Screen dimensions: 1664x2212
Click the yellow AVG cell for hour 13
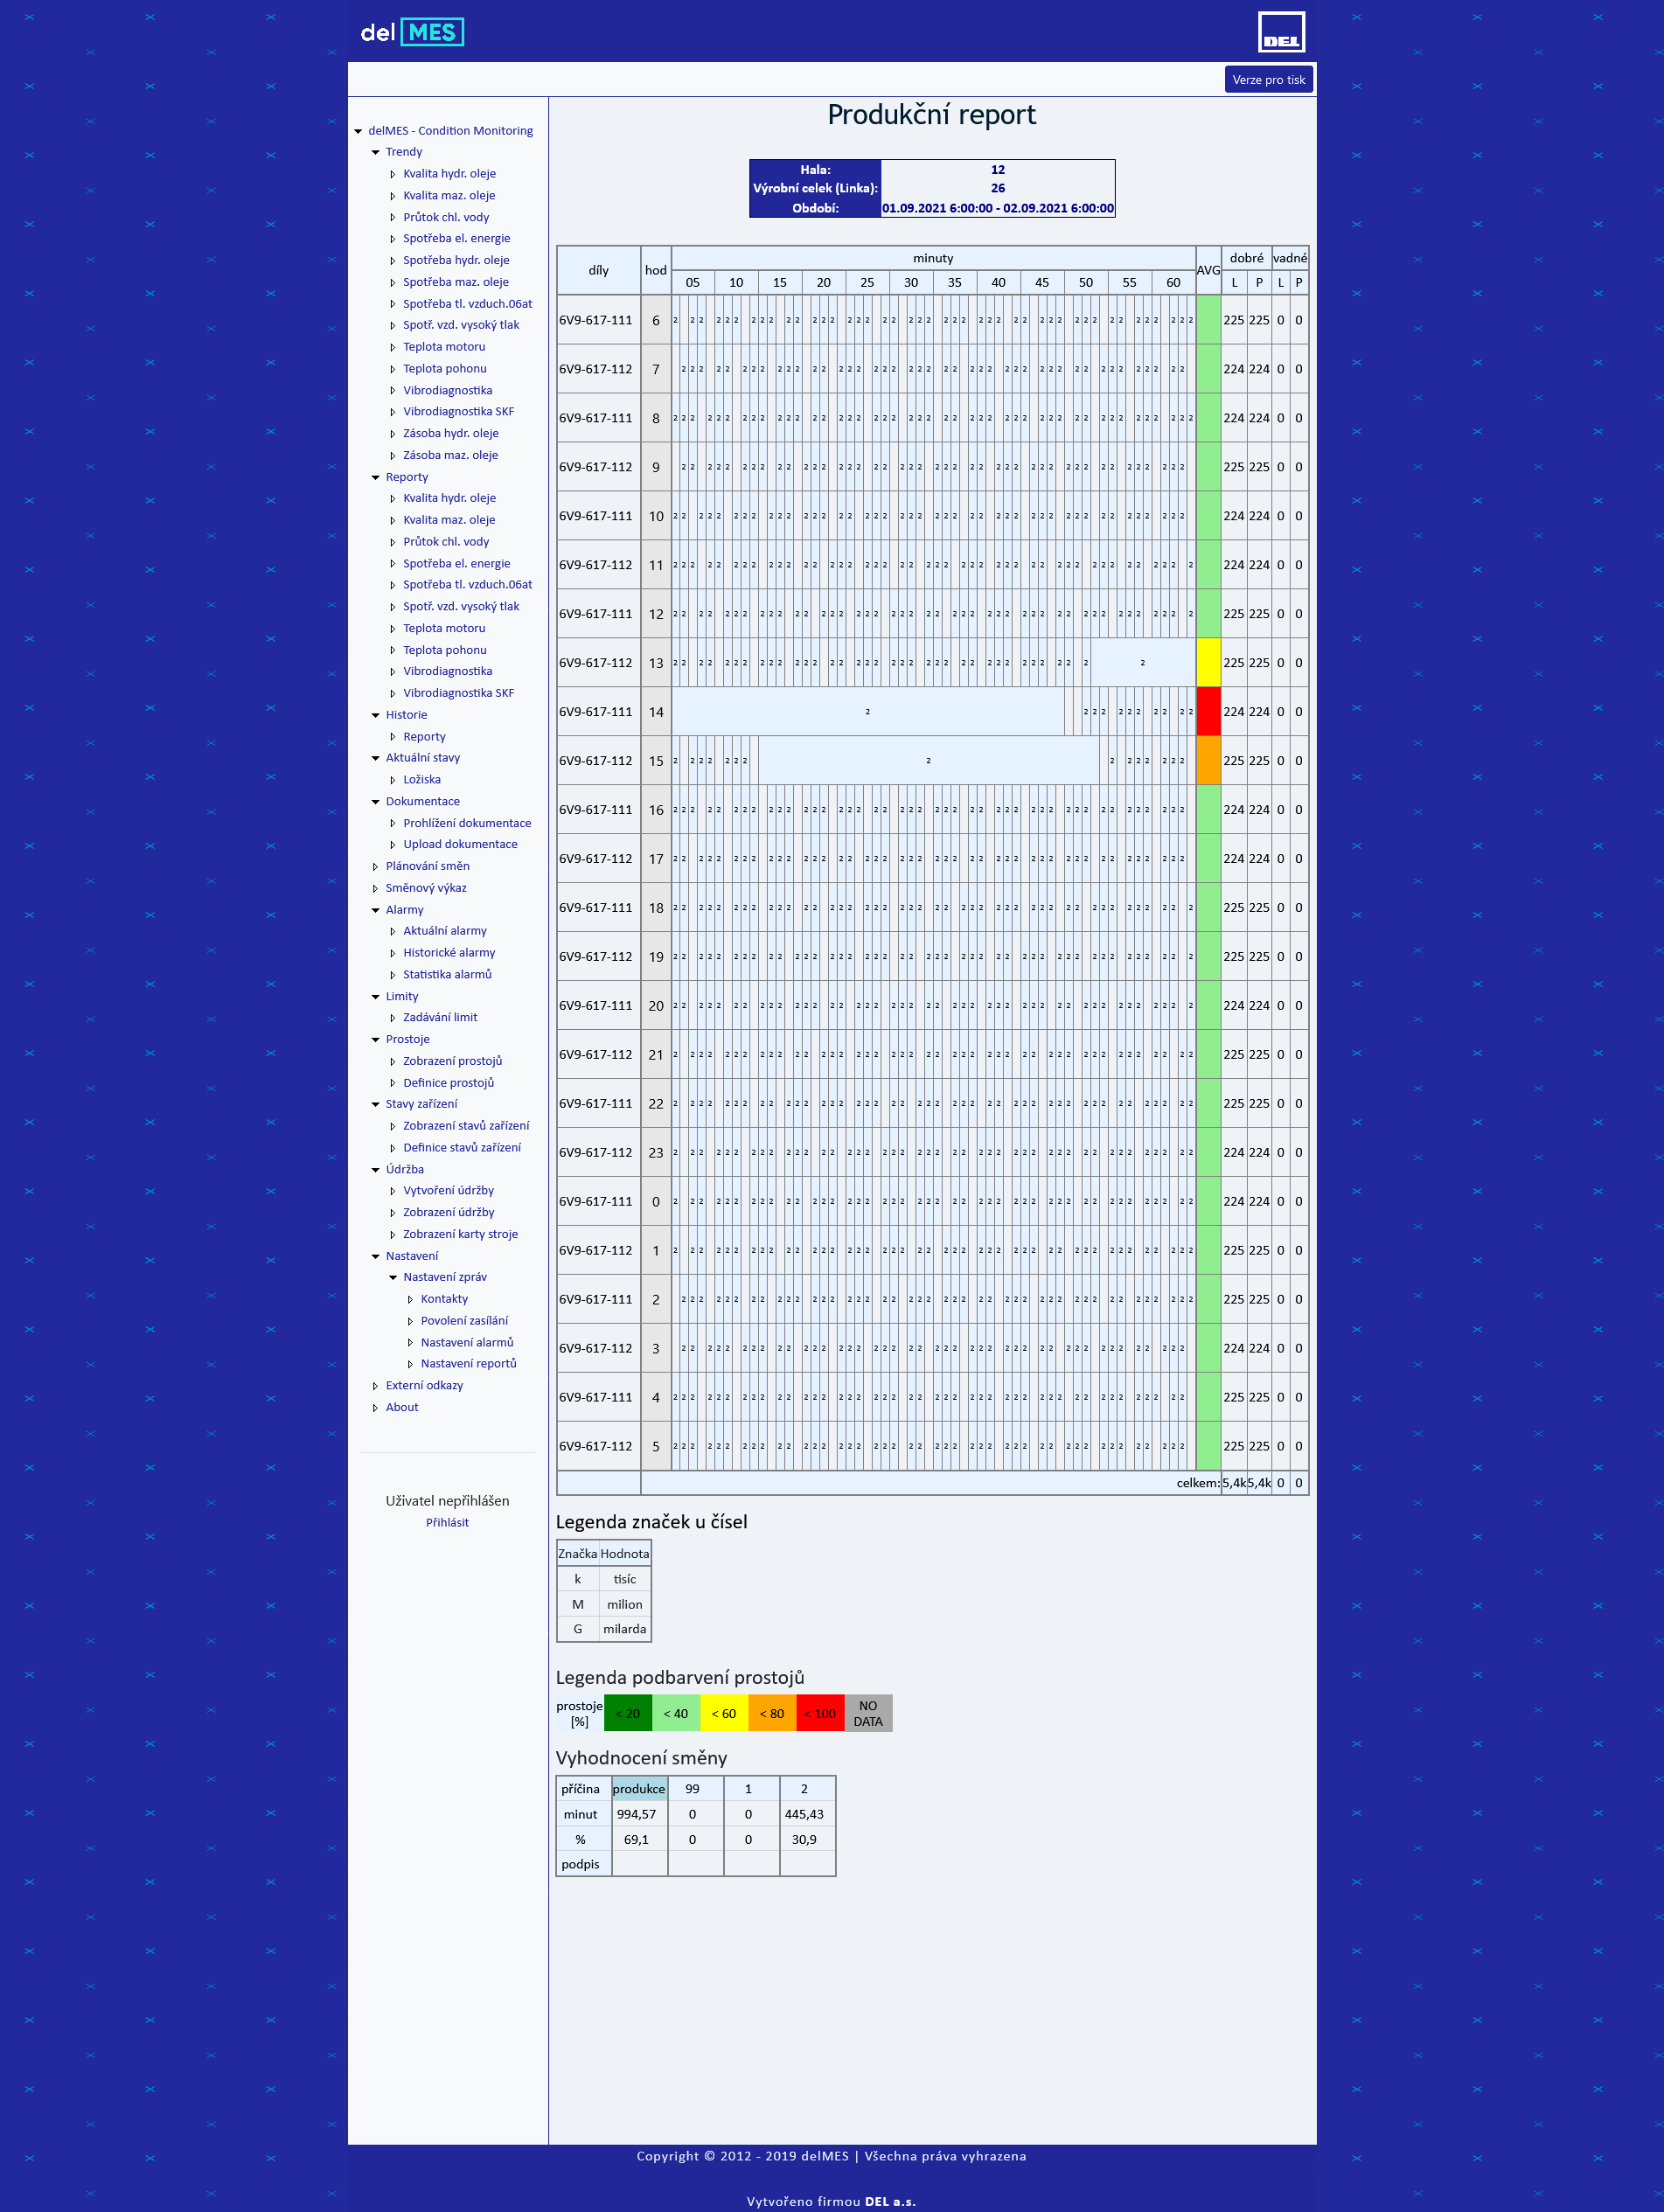tap(1208, 662)
